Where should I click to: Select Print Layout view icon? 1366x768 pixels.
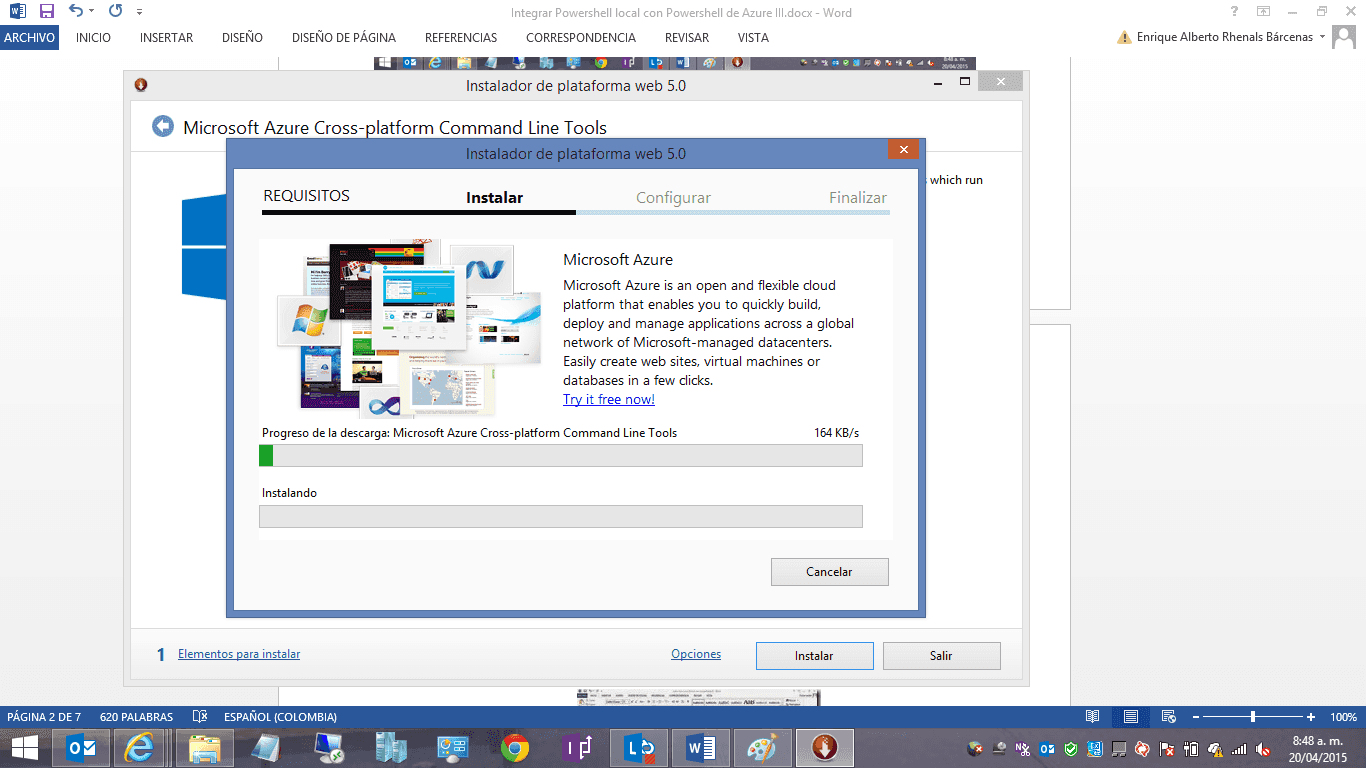click(1130, 717)
